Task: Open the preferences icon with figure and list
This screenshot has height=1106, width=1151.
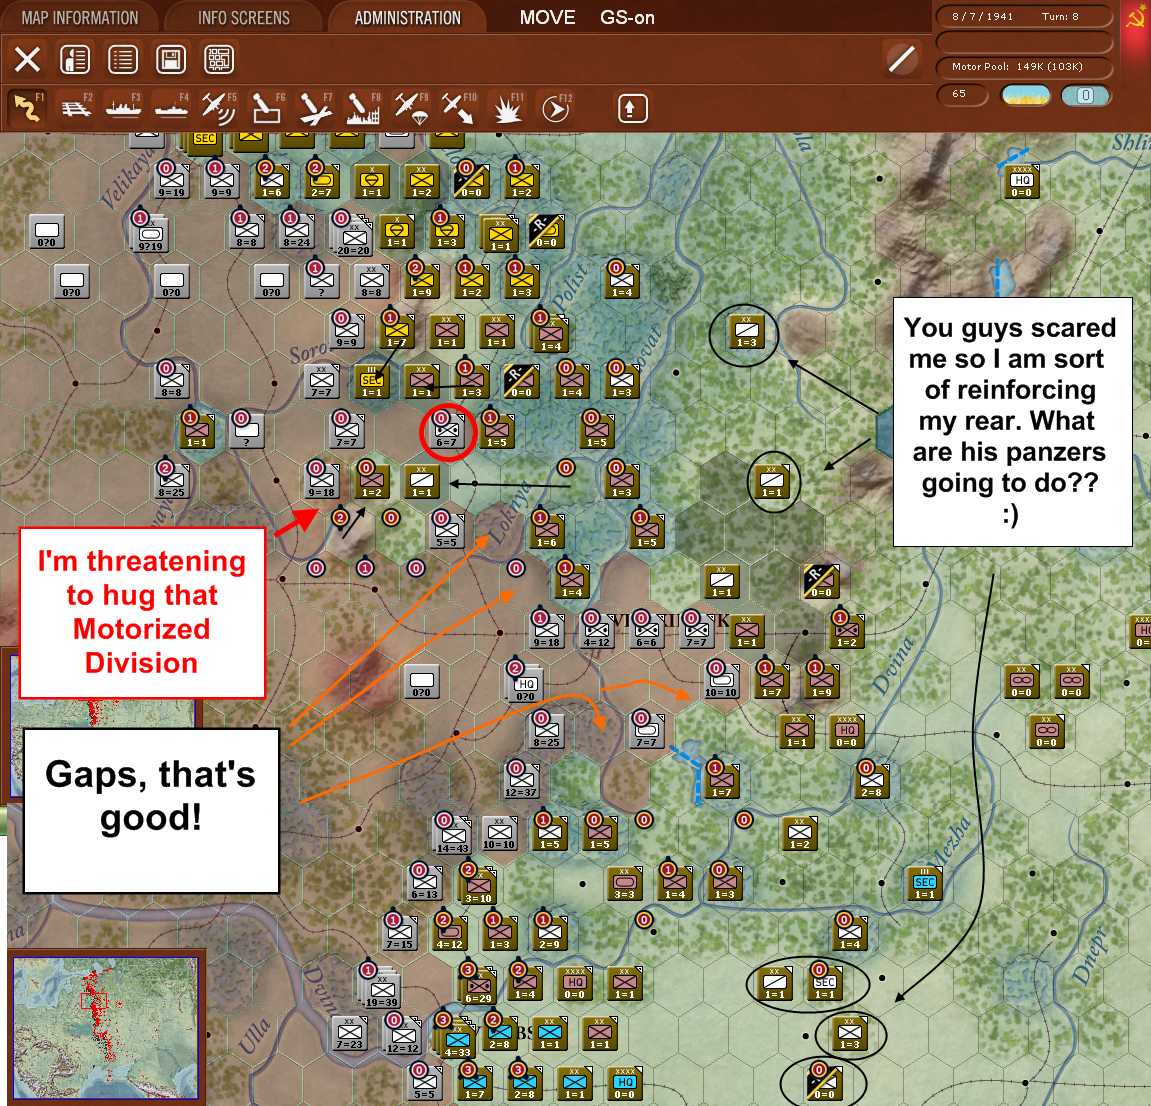Action: 75,59
